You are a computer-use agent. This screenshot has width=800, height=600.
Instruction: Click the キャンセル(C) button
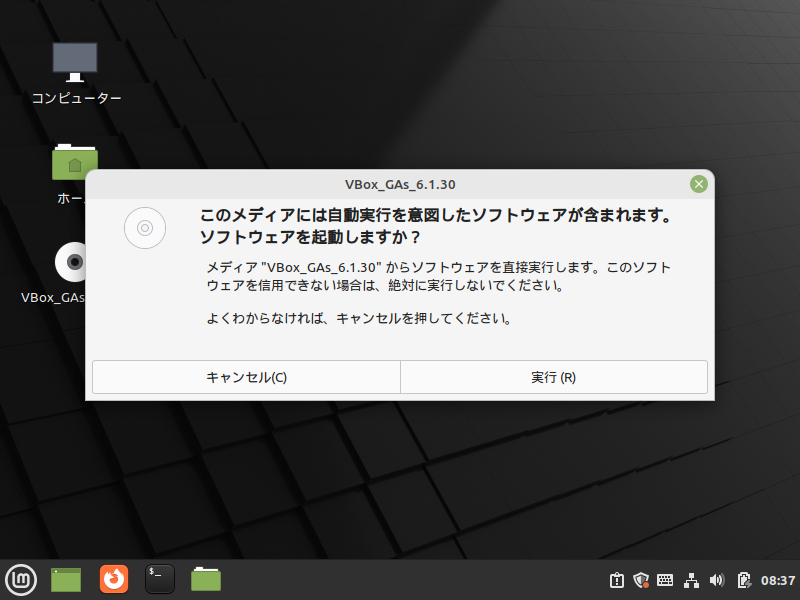(246, 377)
